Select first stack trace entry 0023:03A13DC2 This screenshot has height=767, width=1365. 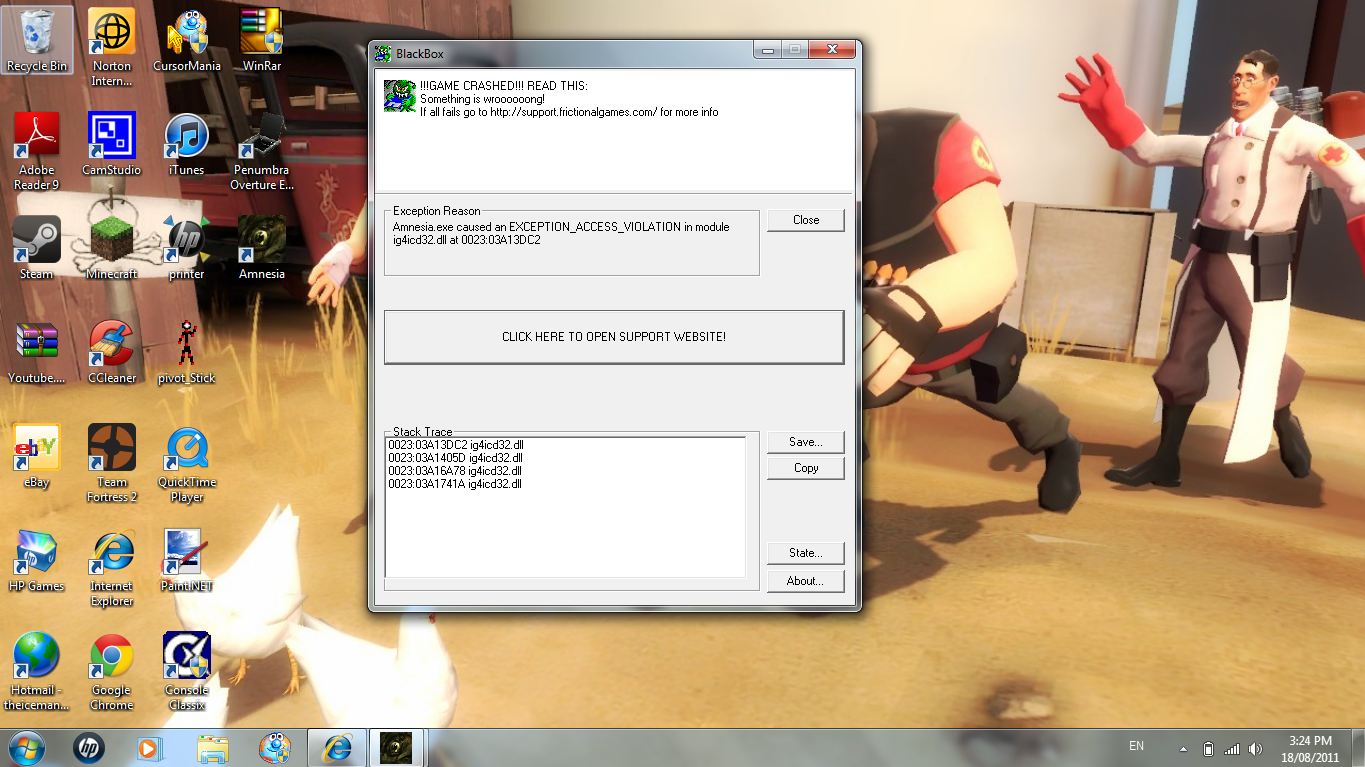point(456,444)
